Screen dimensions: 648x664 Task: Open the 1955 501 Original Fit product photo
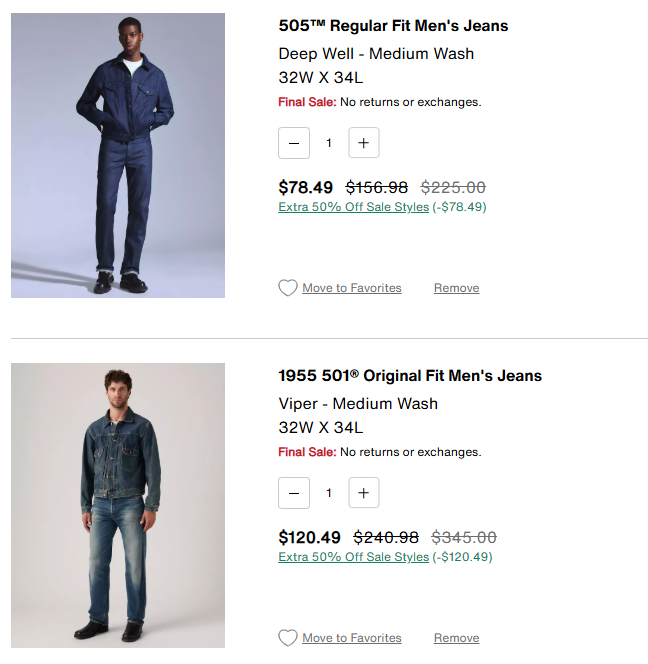118,505
